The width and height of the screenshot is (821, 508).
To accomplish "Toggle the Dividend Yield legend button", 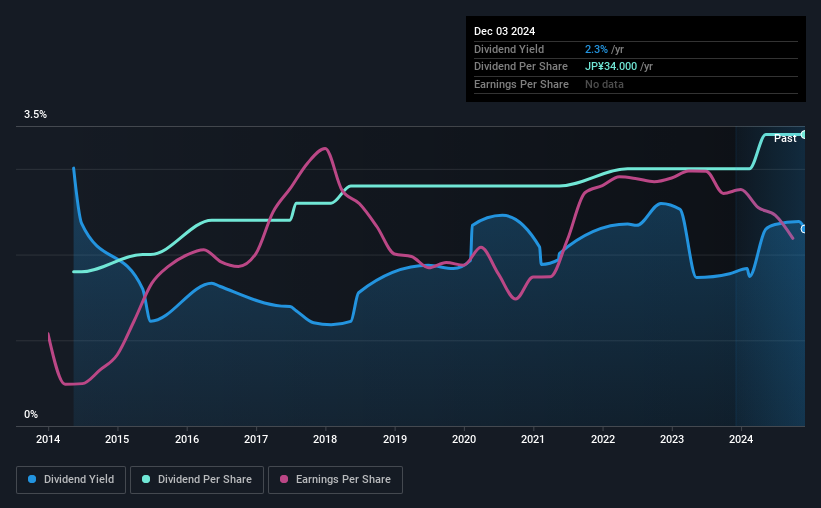I will (71, 480).
